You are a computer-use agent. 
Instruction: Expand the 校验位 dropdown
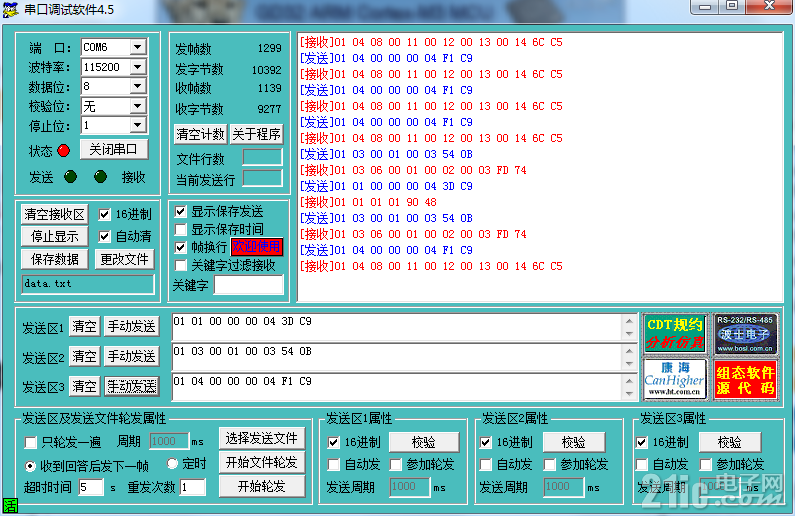point(137,106)
